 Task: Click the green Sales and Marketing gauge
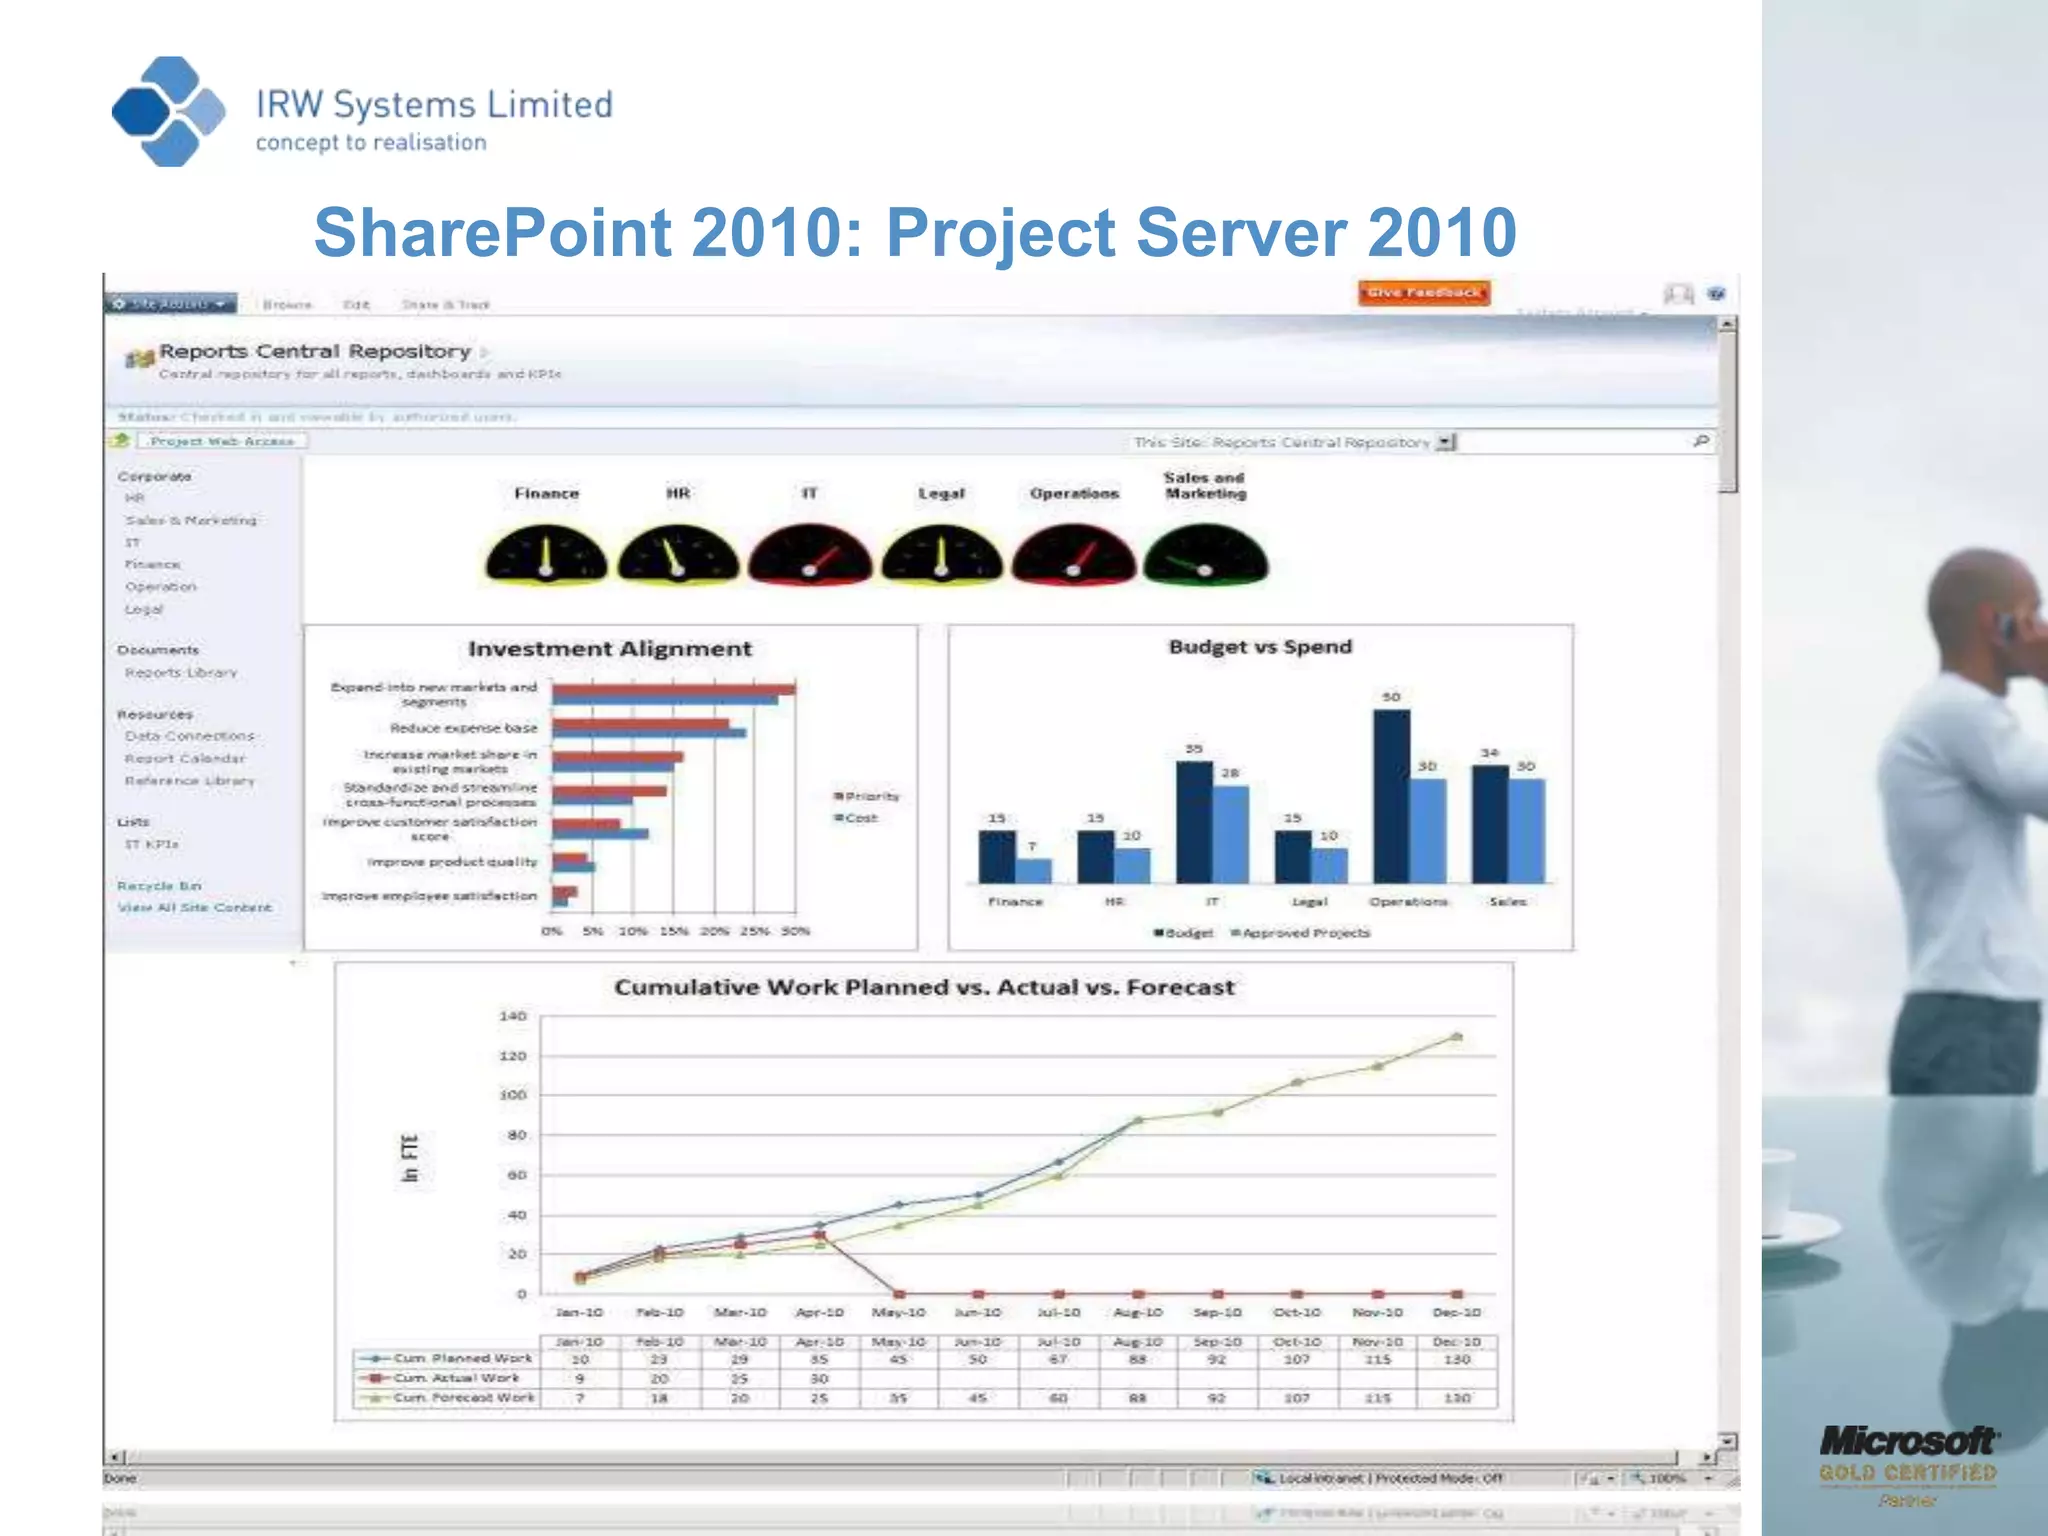point(1205,554)
